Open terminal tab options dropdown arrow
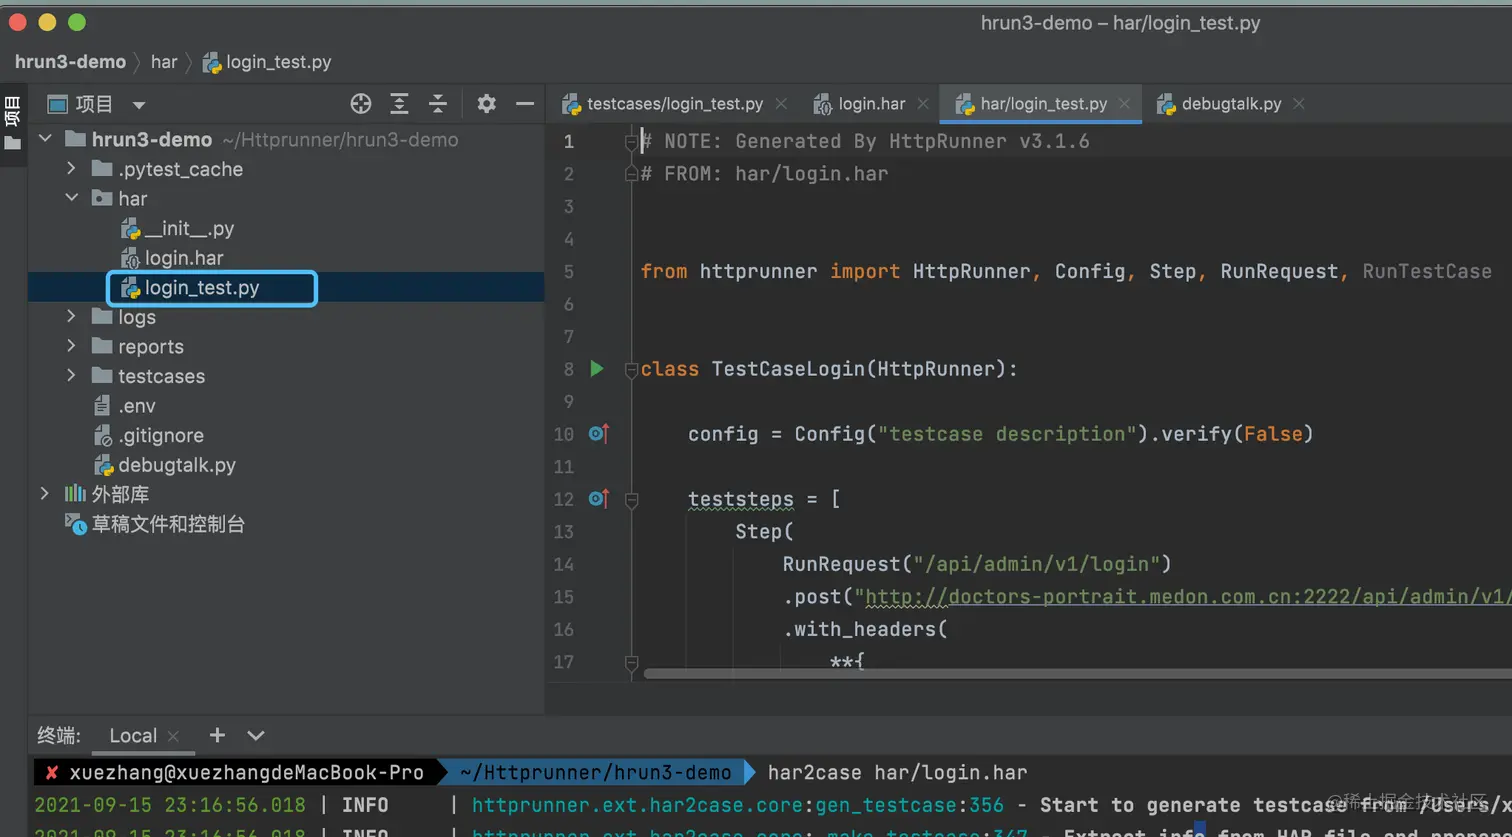Screen dimensions: 1512x837 click(x=256, y=735)
